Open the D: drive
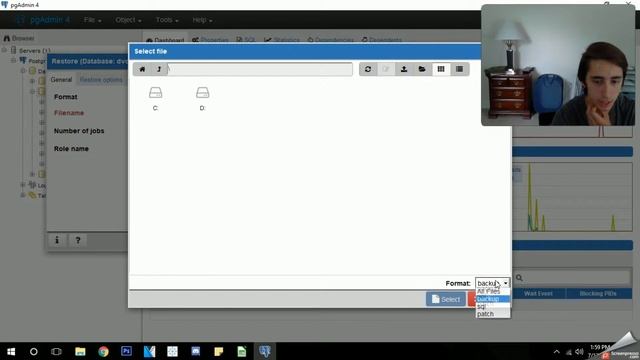Image resolution: width=640 pixels, height=360 pixels. point(202,98)
